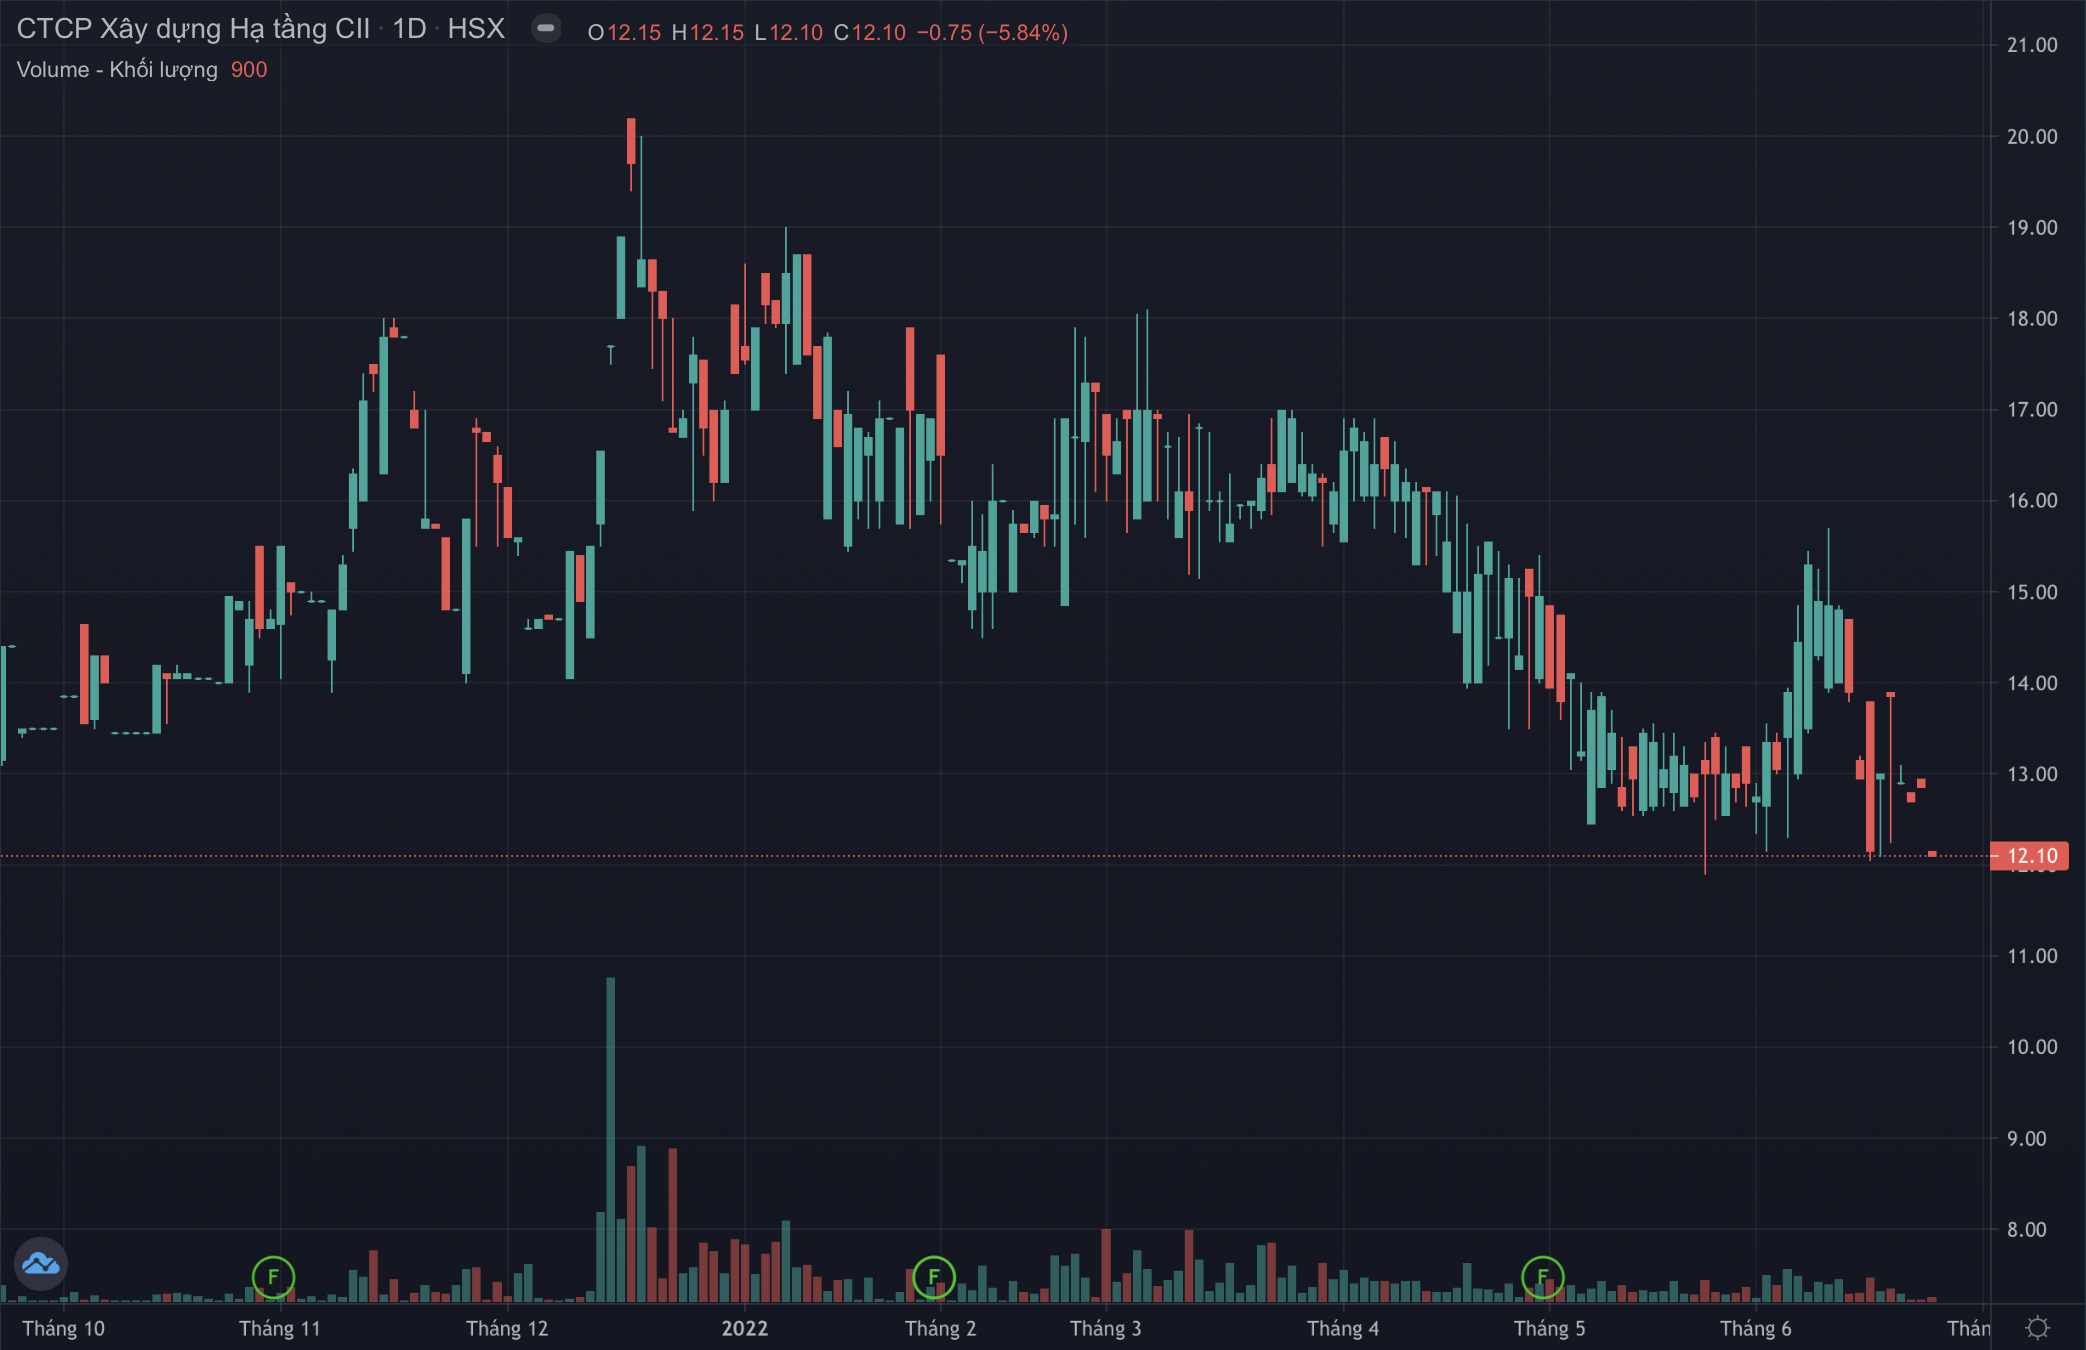Screen dimensions: 2086x1350
Task: Click the Tháng 10 time axis label
Action: pyautogui.click(x=63, y=1328)
